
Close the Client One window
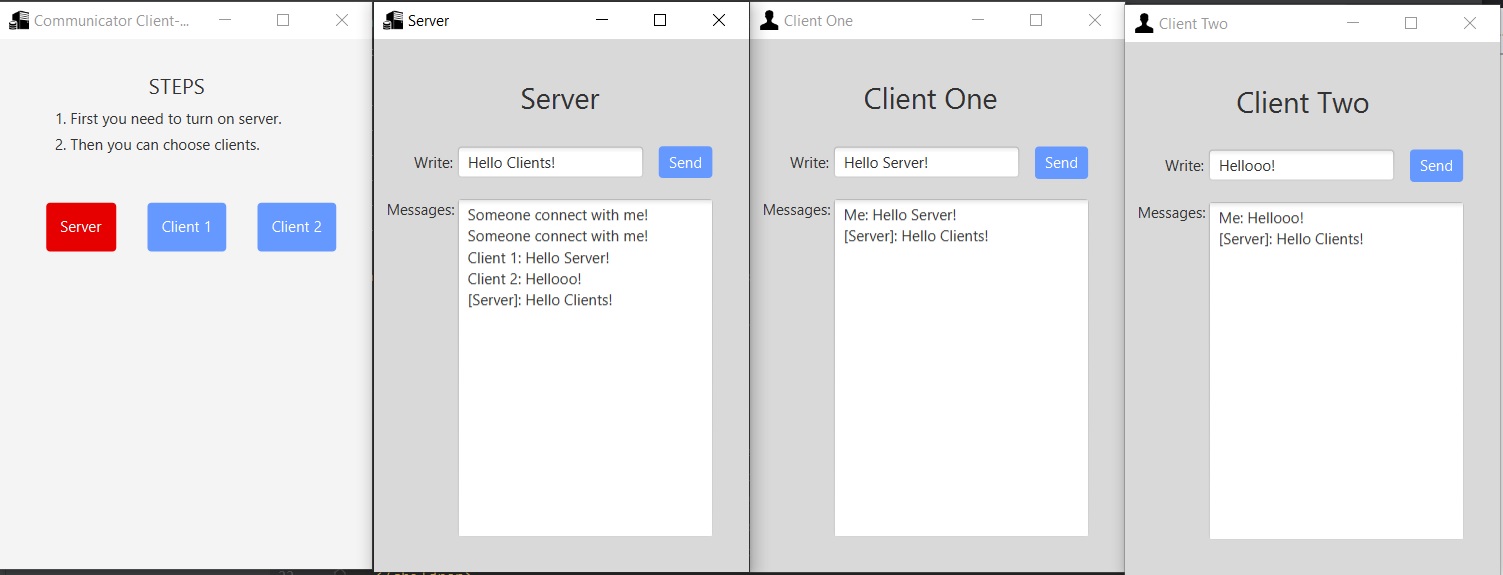pos(1095,20)
